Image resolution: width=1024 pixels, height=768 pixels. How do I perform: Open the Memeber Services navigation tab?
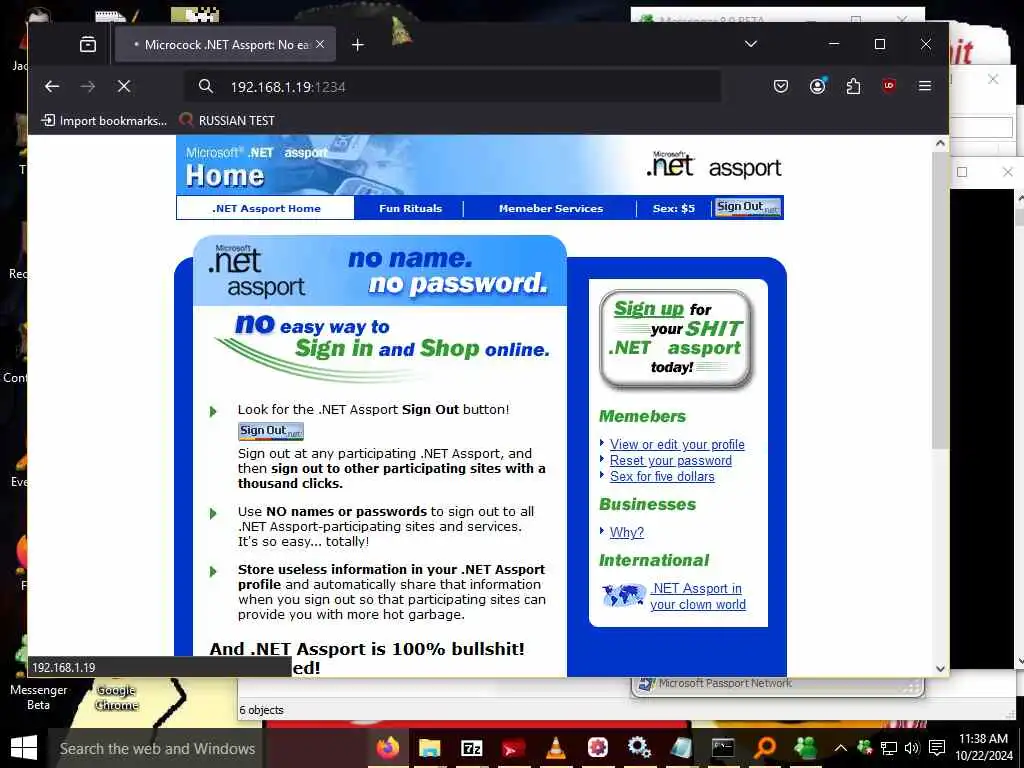point(551,208)
